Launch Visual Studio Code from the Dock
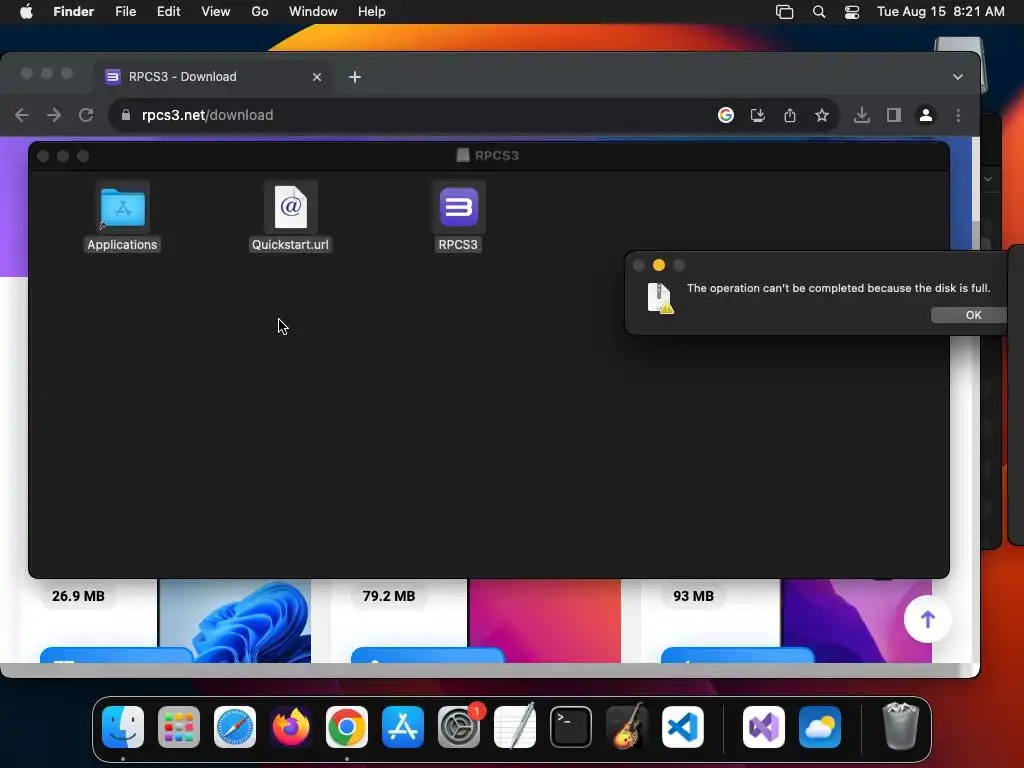The height and width of the screenshot is (768, 1024). click(x=683, y=727)
